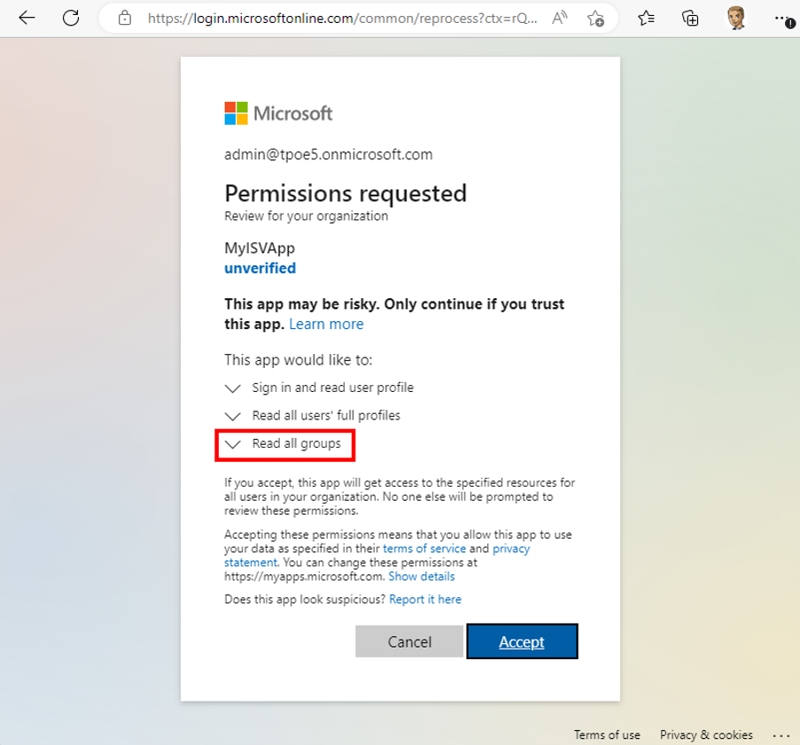800x745 pixels.
Task: Open the terms of service link
Action: pyautogui.click(x=431, y=549)
